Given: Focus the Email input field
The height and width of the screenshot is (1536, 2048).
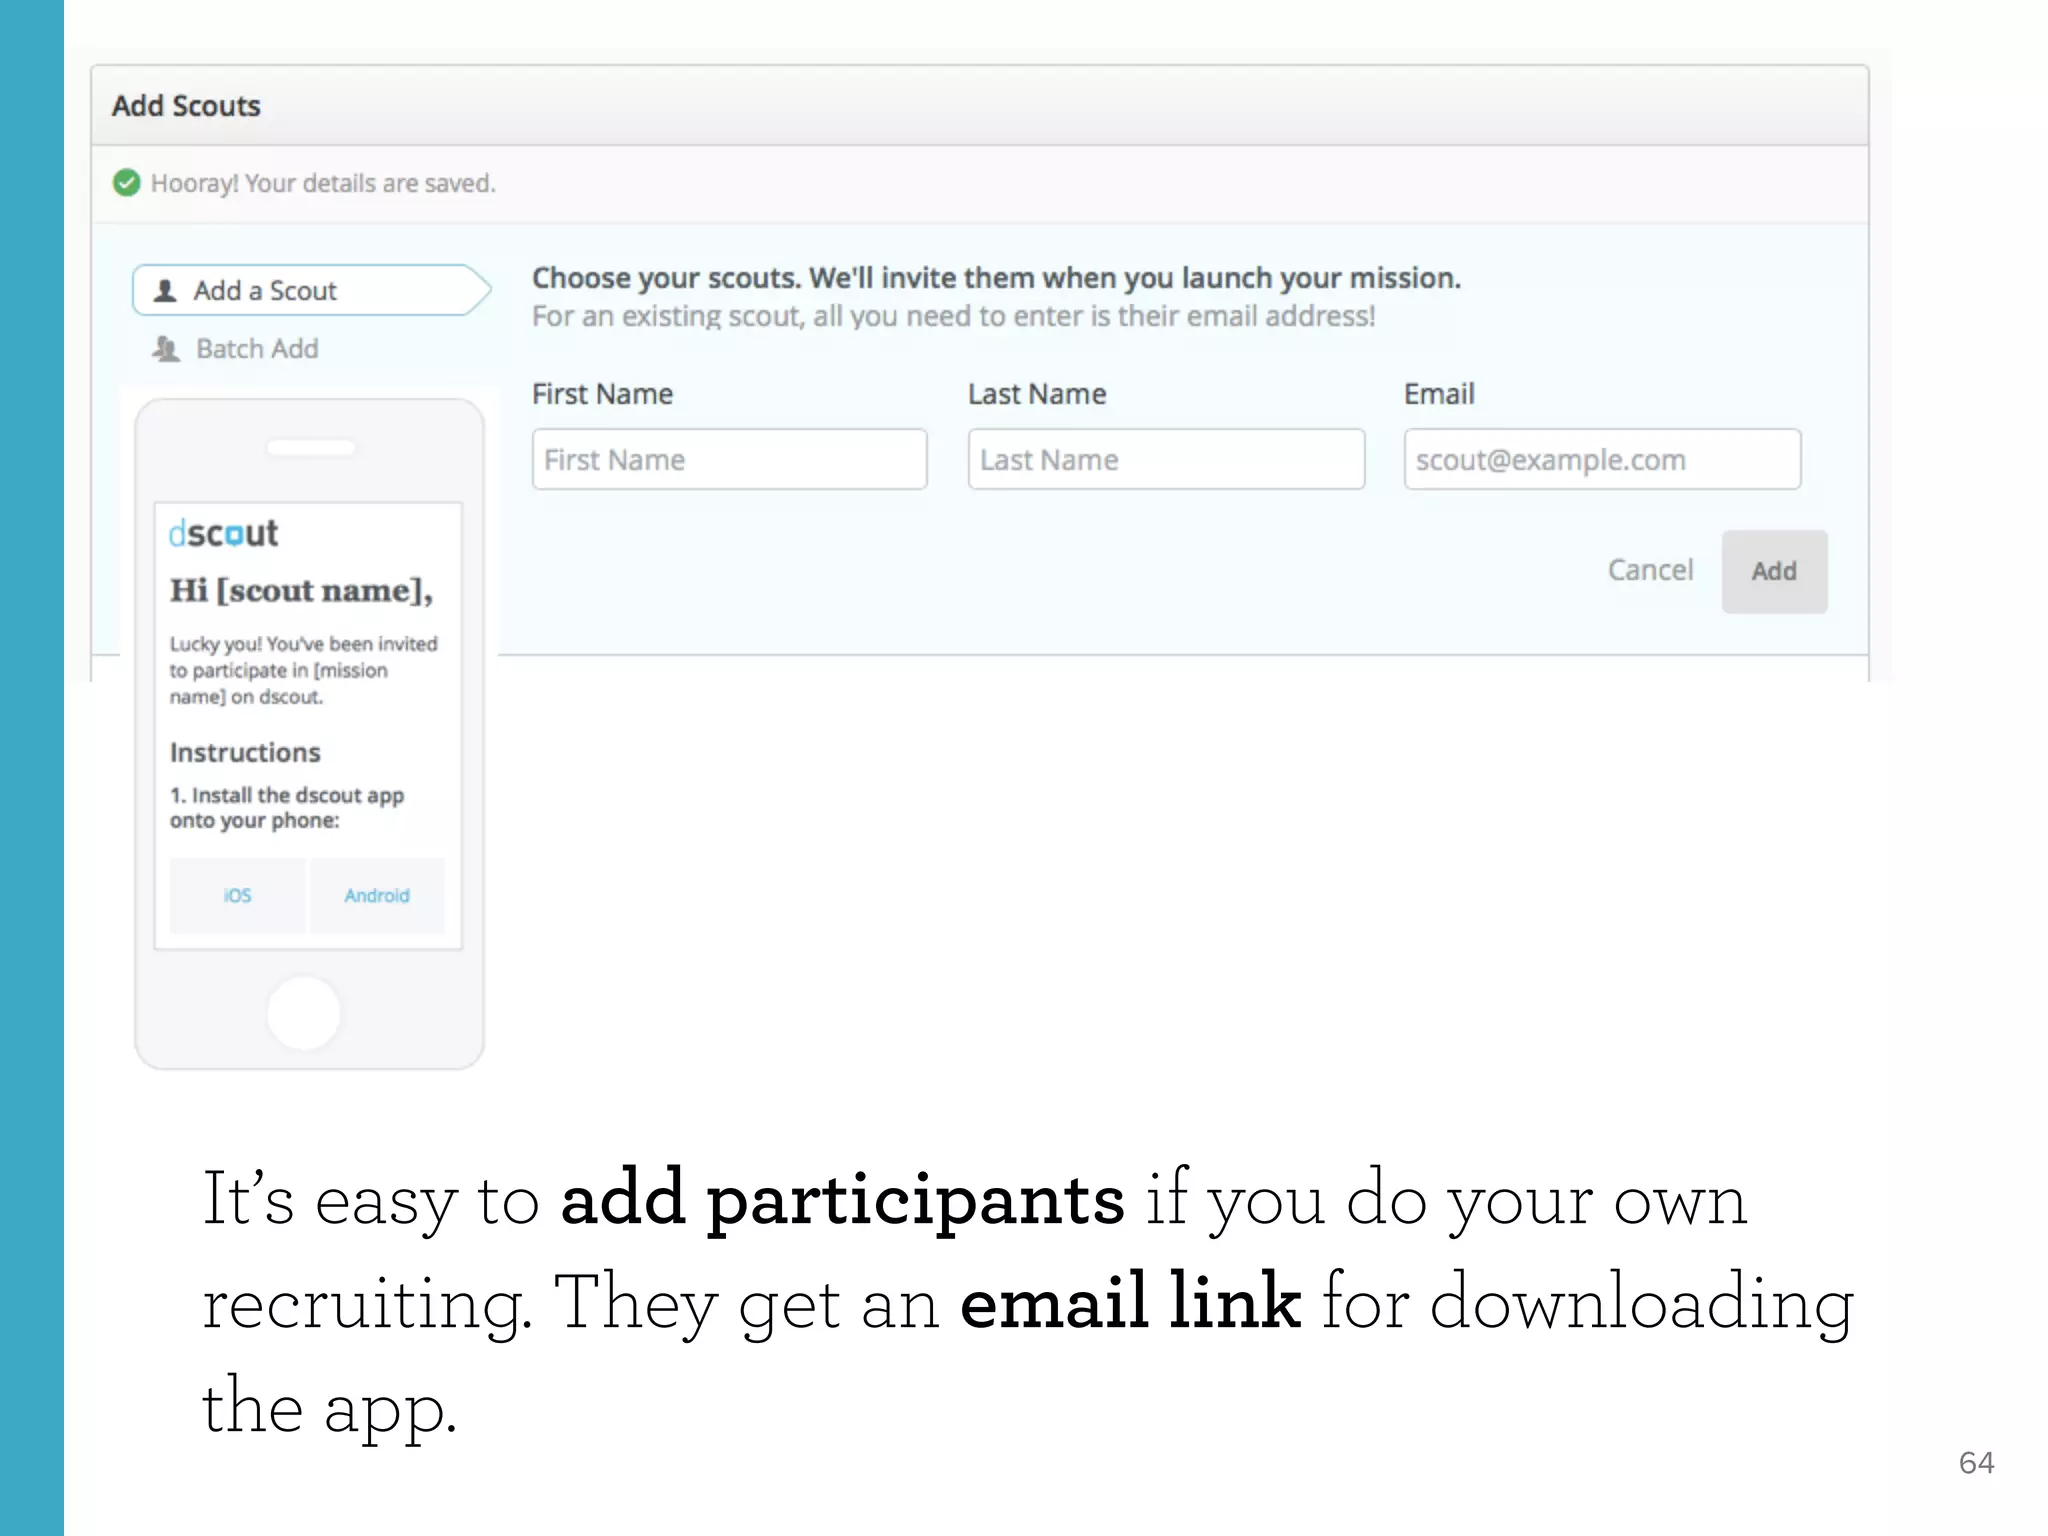Looking at the screenshot, I should point(1602,459).
